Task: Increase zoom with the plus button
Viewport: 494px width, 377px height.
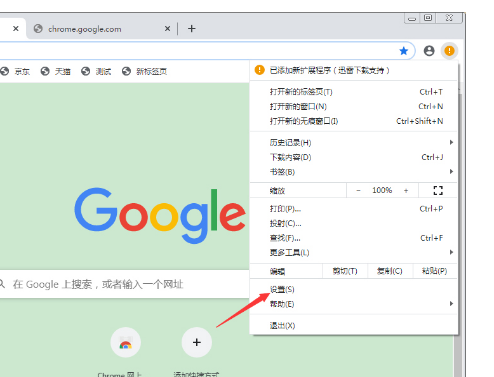Action: point(406,191)
